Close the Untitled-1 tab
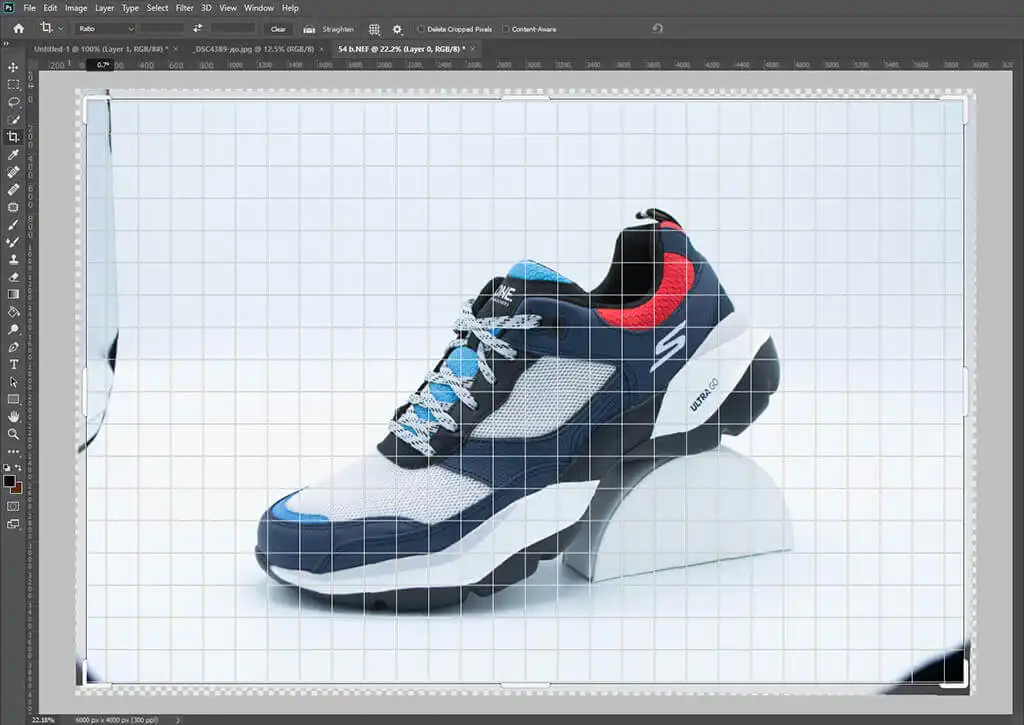Viewport: 1024px width, 725px height. [176, 49]
